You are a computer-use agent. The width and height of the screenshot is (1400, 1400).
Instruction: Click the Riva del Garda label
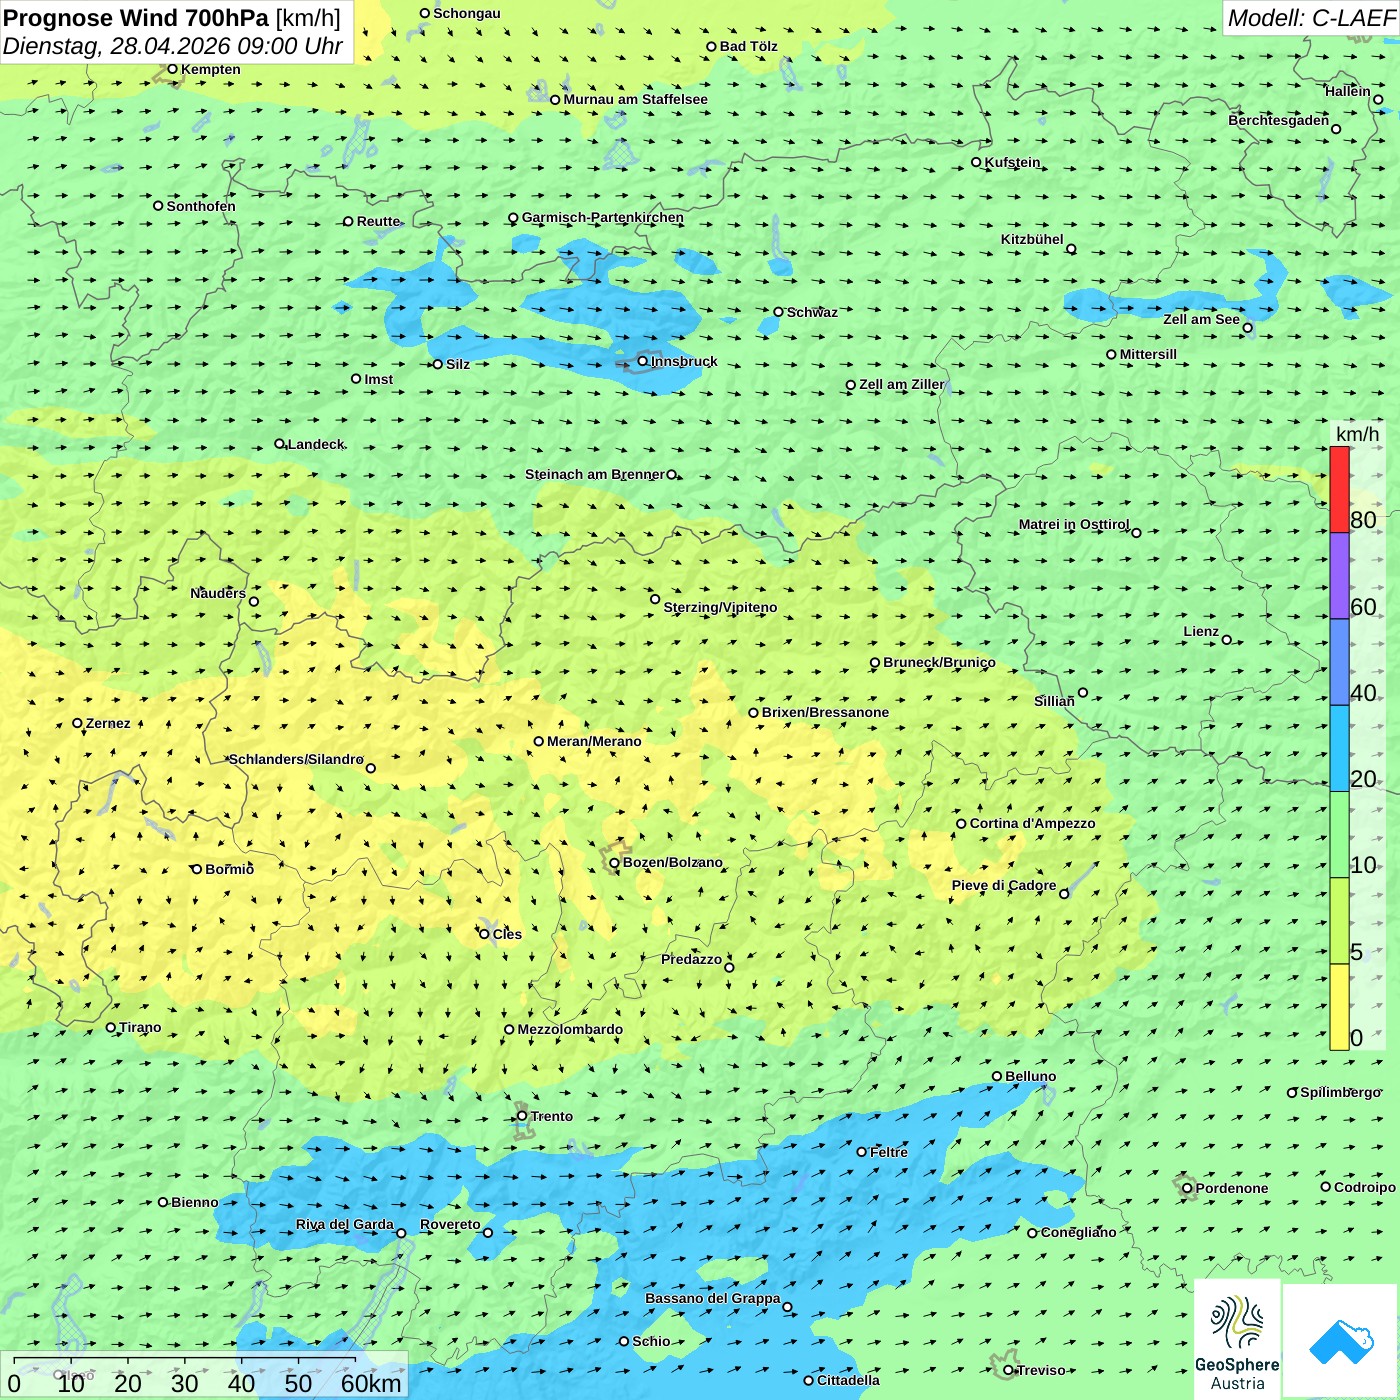pos(345,1224)
